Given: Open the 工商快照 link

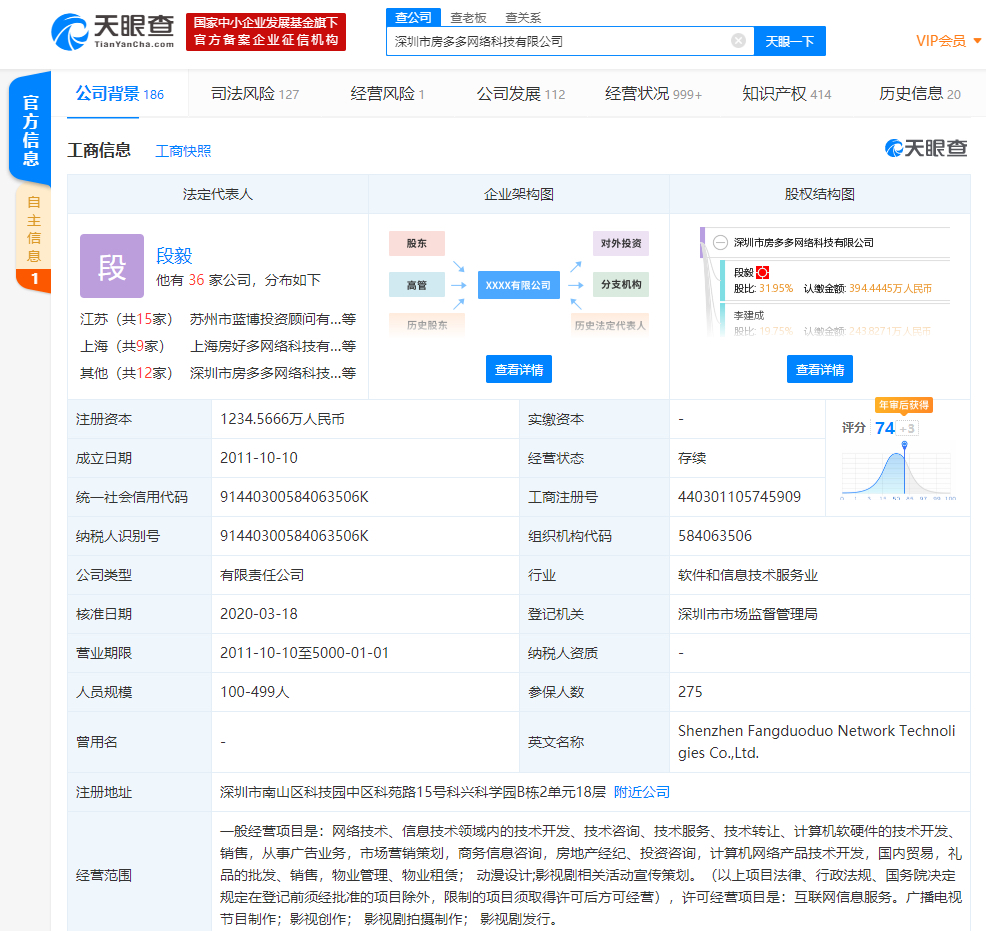Looking at the screenshot, I should (x=183, y=151).
